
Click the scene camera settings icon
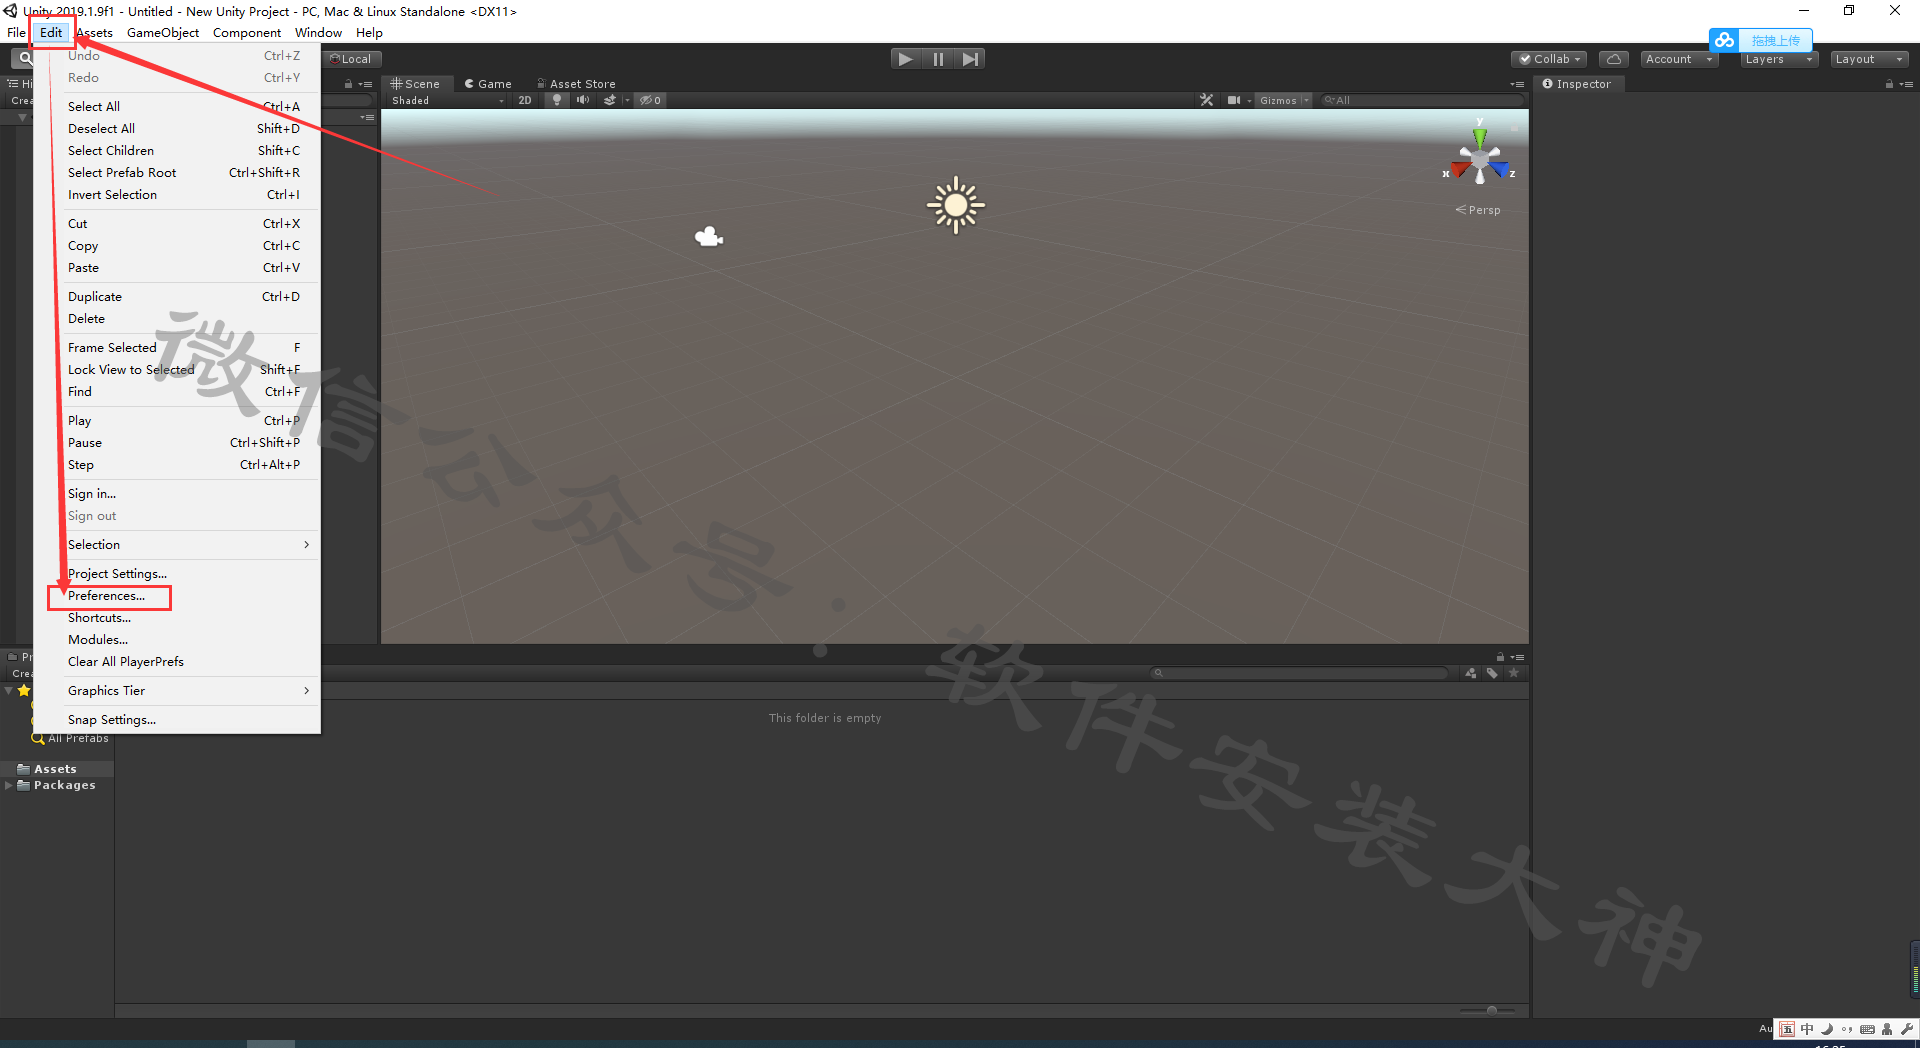pyautogui.click(x=1235, y=100)
